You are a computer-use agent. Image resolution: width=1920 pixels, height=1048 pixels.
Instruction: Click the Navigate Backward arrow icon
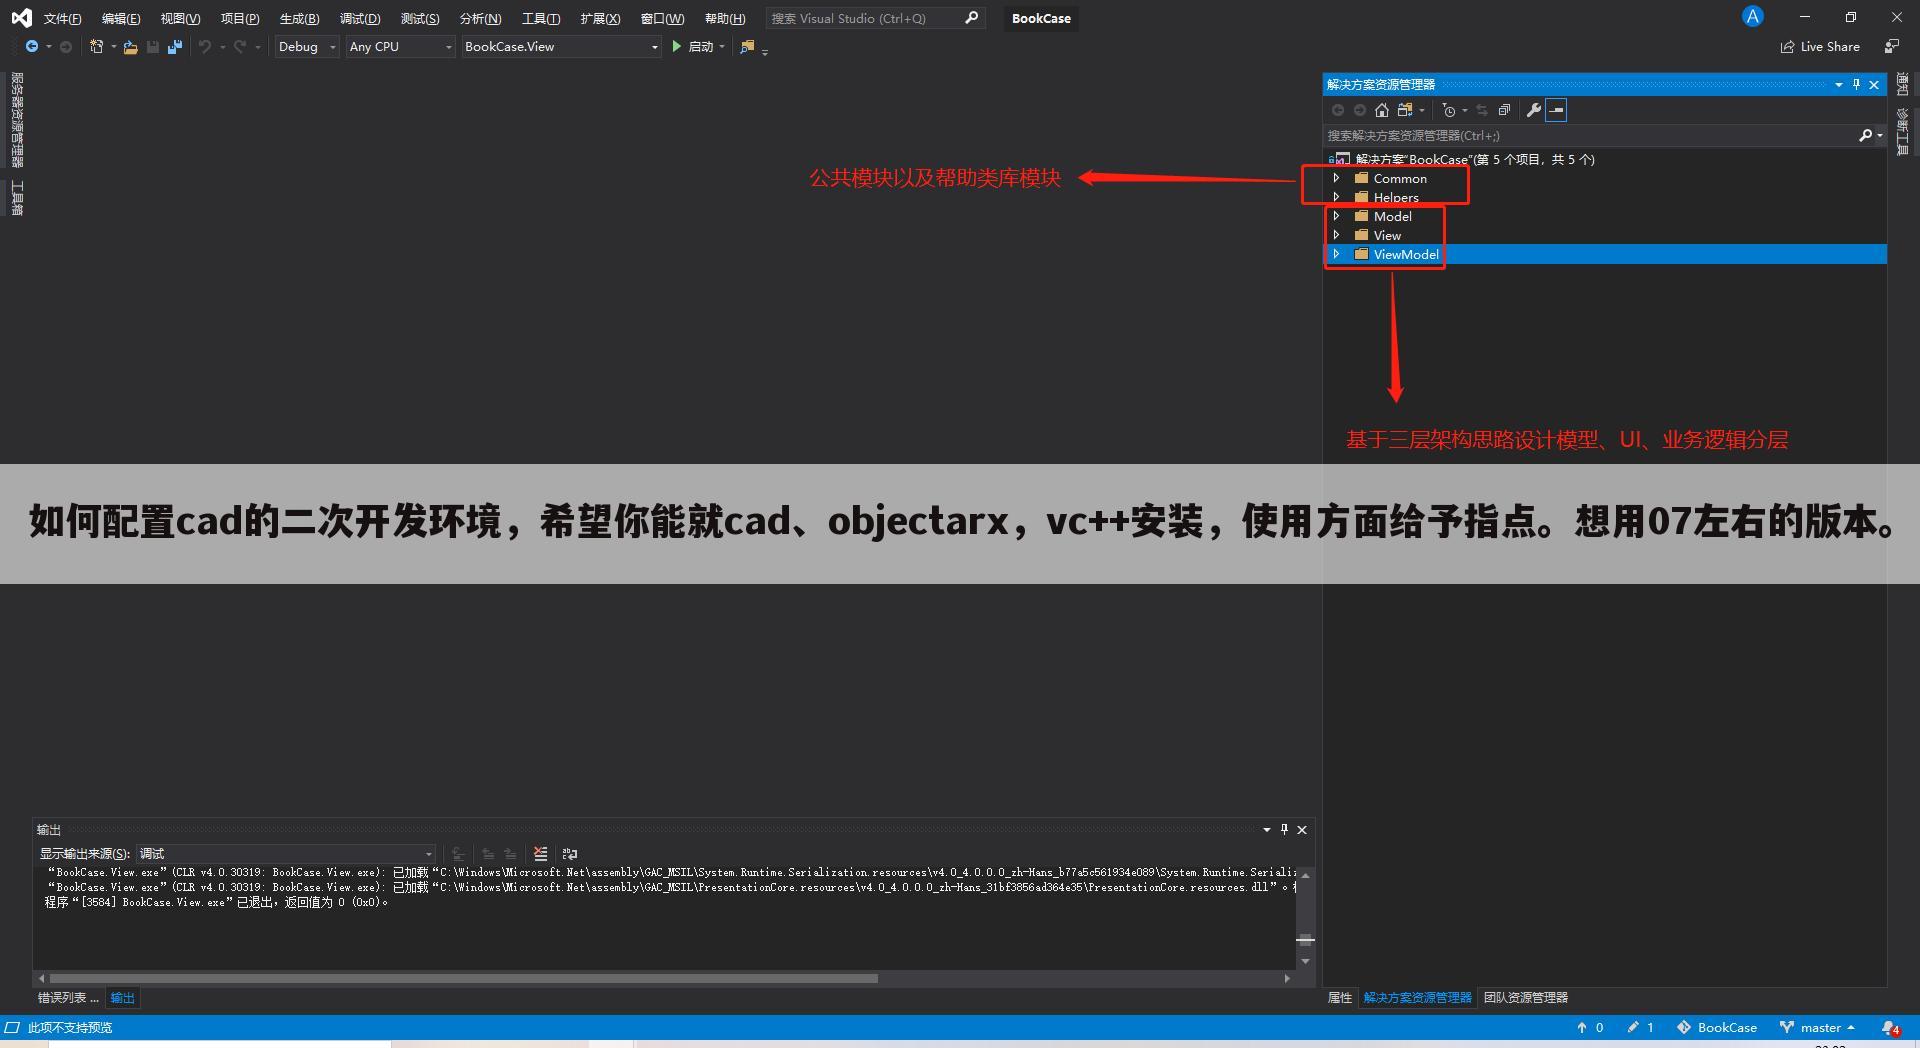click(32, 47)
